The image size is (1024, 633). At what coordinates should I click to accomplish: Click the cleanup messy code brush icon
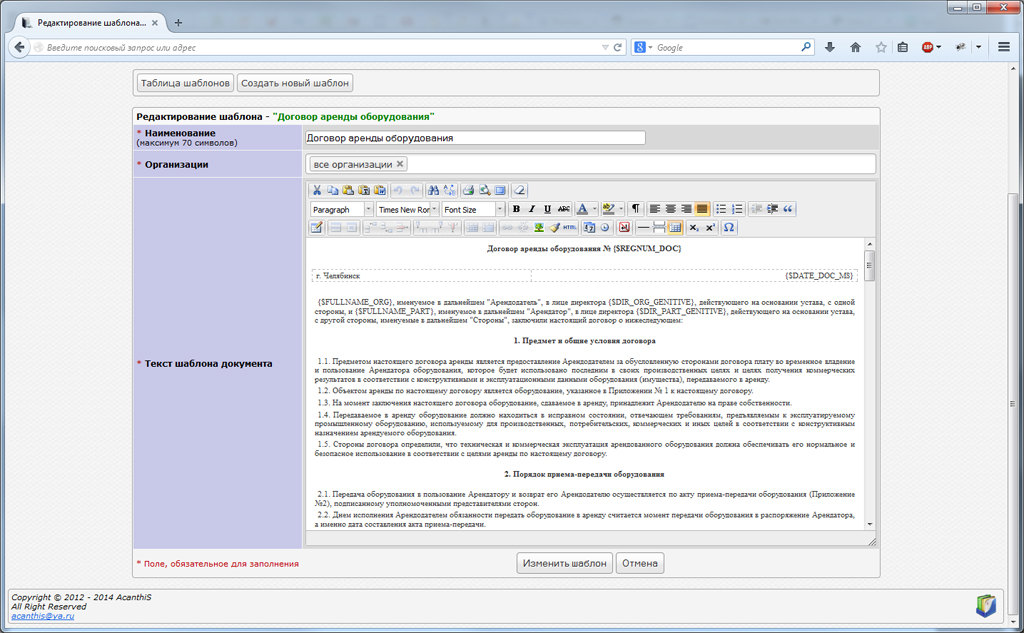[554, 227]
